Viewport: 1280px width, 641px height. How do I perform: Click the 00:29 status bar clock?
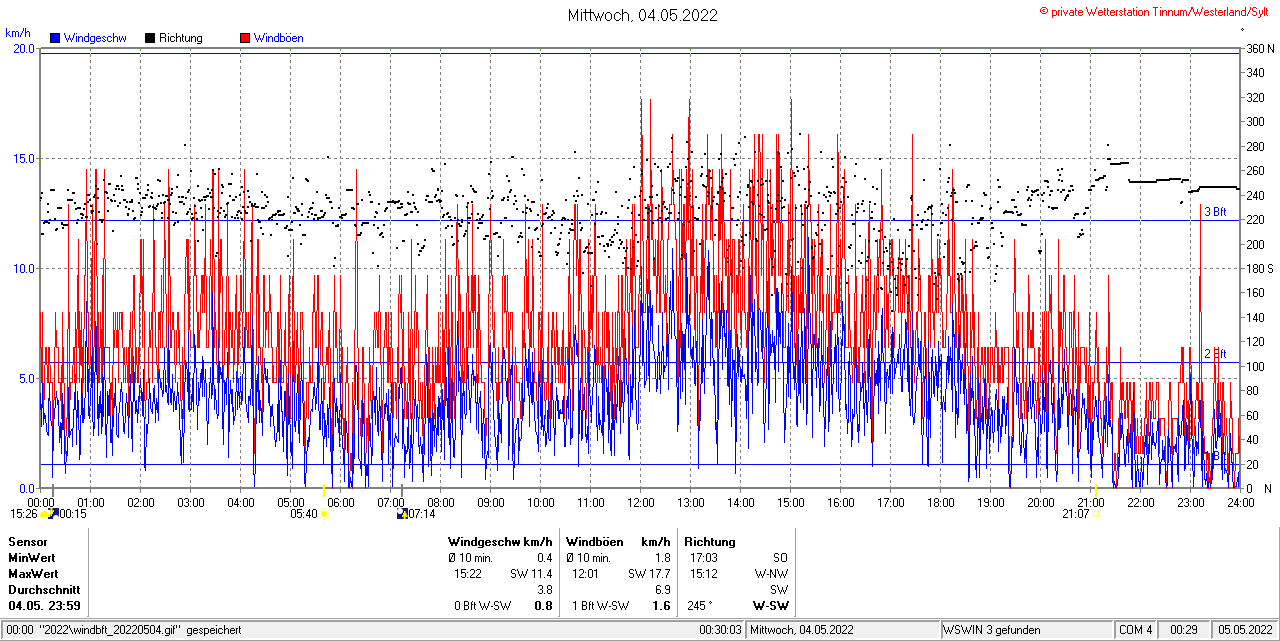point(1184,630)
